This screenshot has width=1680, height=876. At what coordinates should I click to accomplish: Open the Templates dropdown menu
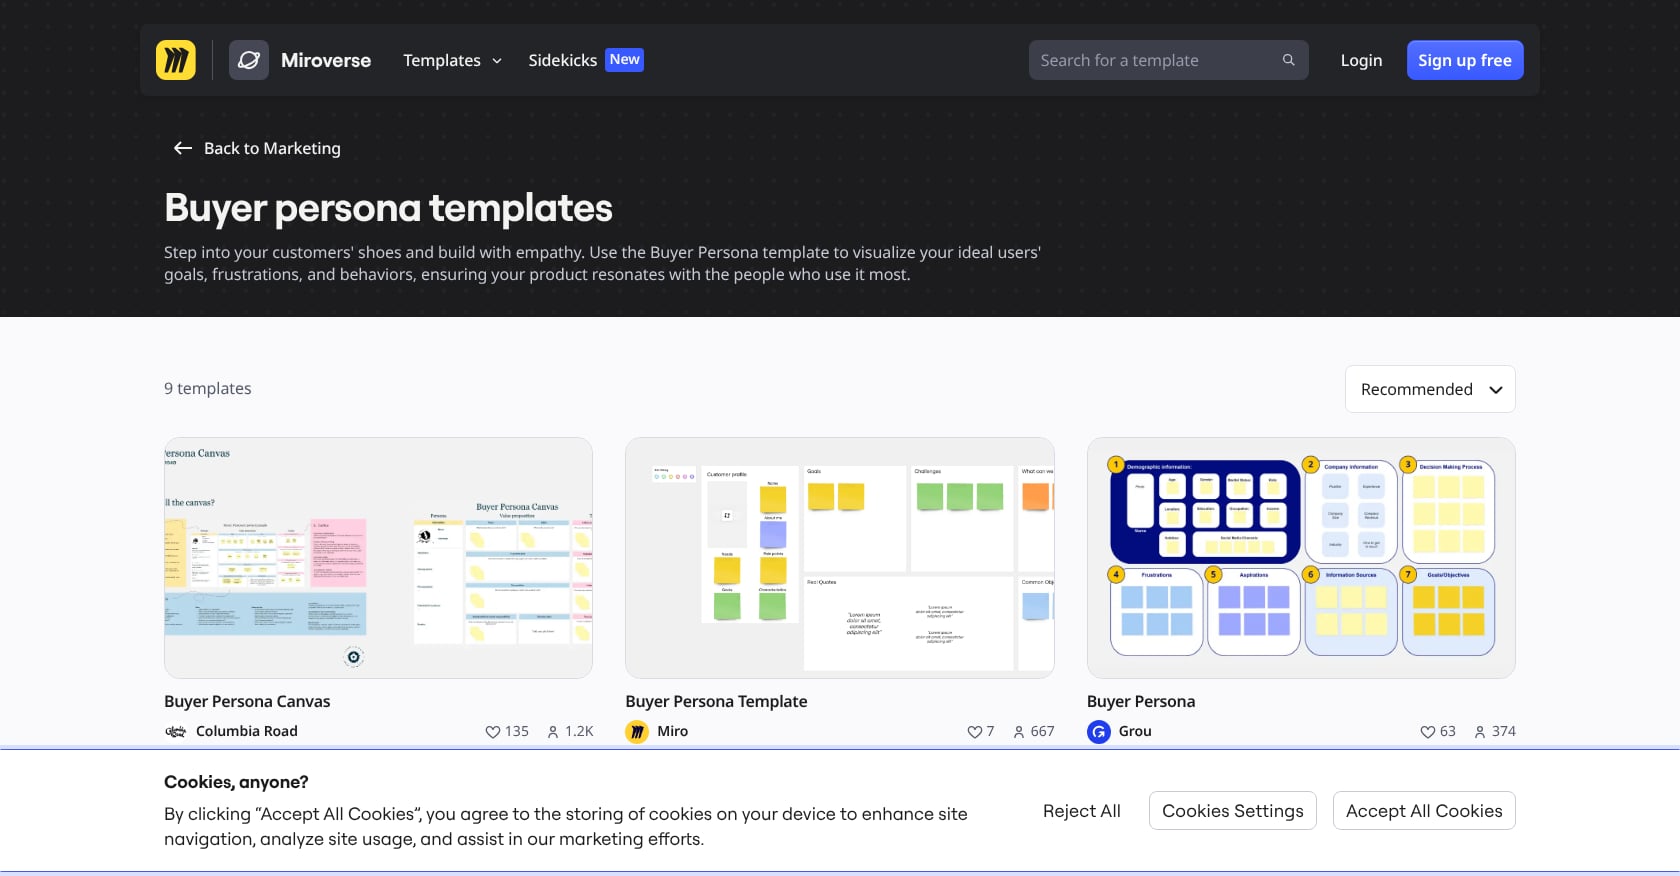[x=452, y=60]
